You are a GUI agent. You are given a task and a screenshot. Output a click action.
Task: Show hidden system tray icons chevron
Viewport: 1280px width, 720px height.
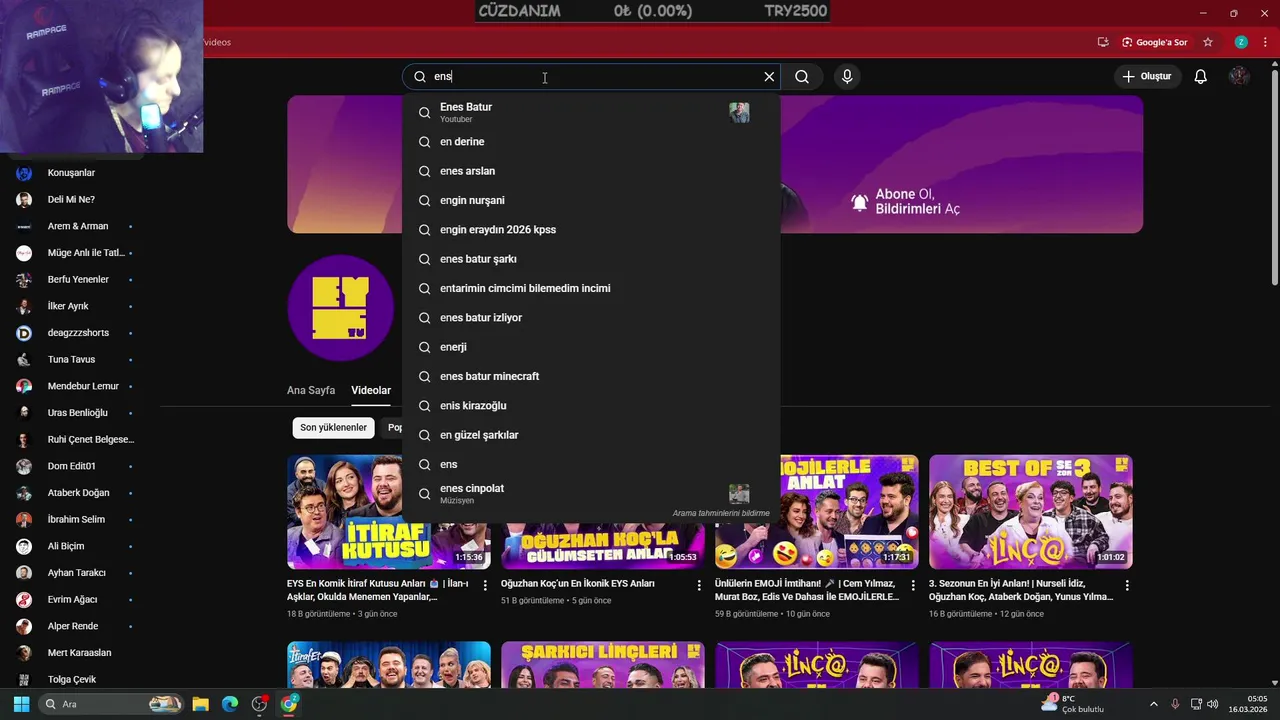pos(1153,704)
